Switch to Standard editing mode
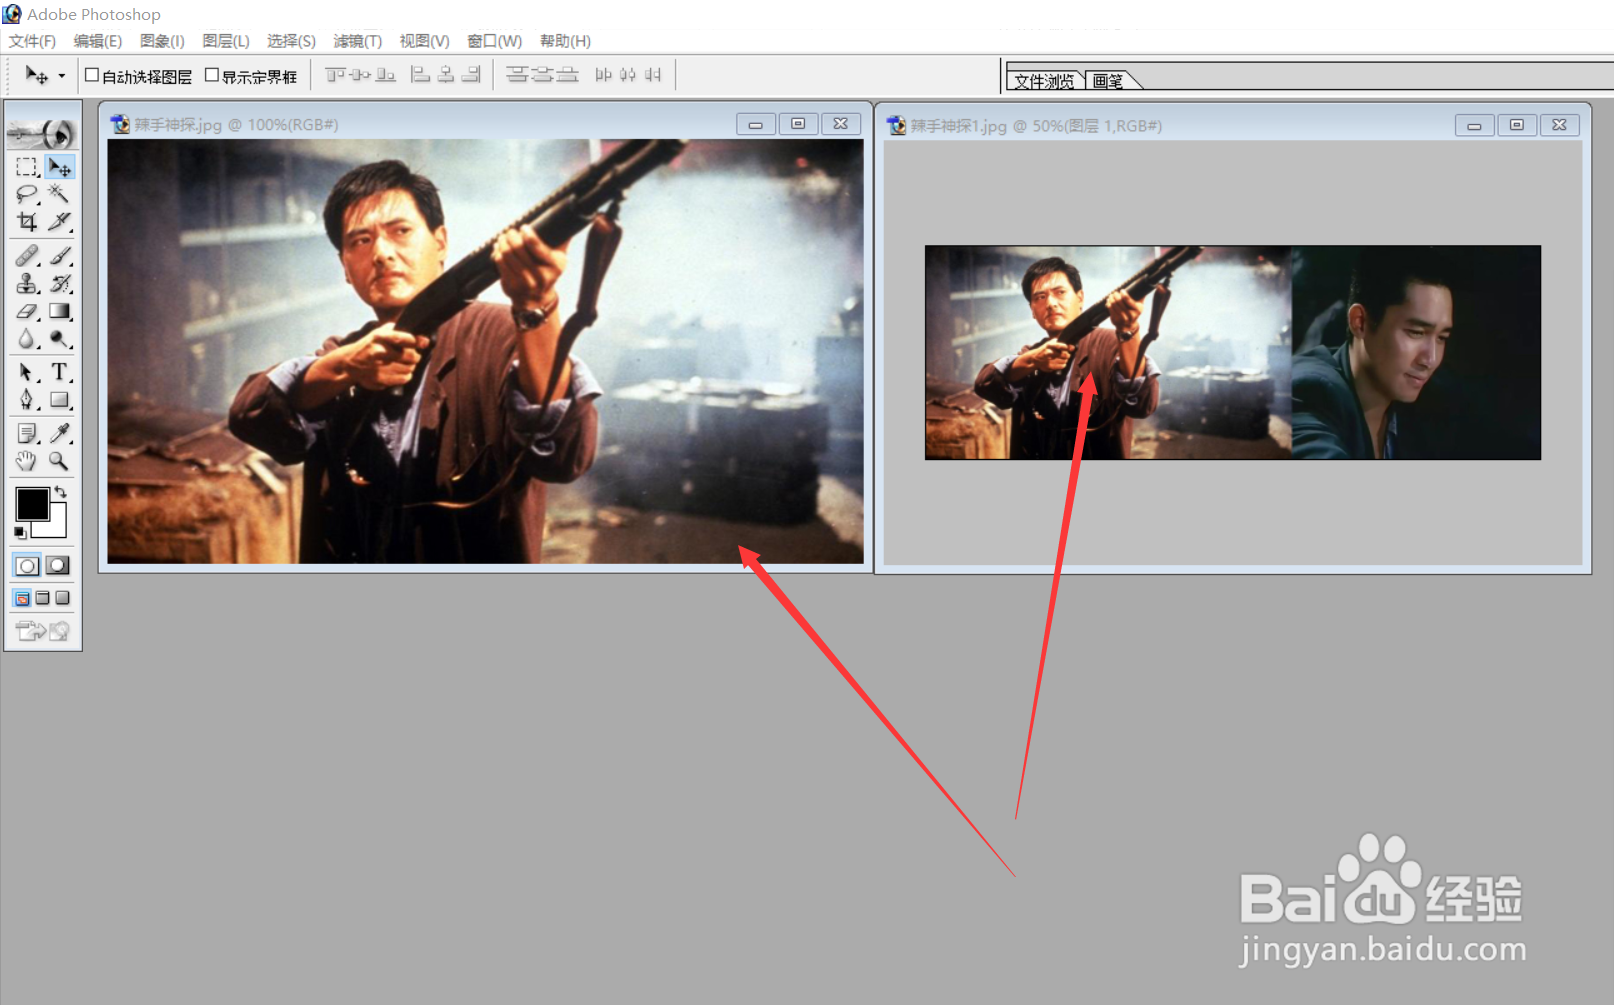The height and width of the screenshot is (1005, 1614). tap(27, 566)
